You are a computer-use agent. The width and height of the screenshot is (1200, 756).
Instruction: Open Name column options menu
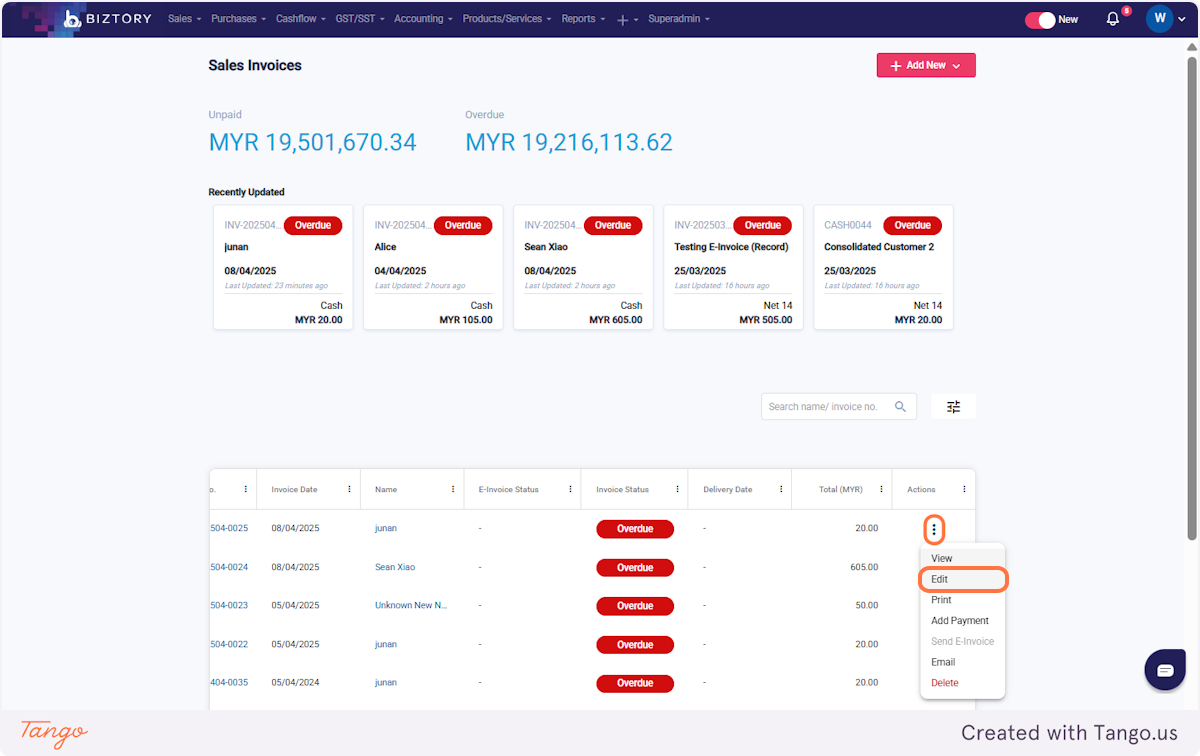point(453,489)
